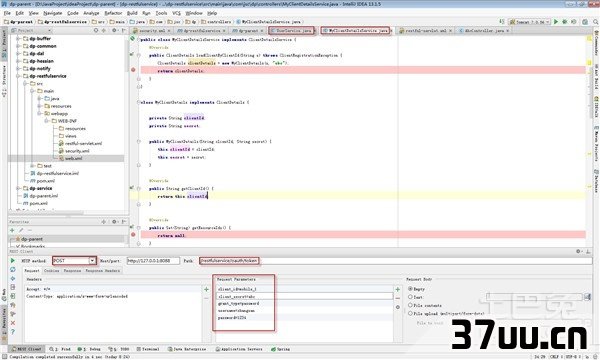Click the dp-parent breadcrumb in navigation bar
The image size is (600, 360).
pyautogui.click(x=19, y=22)
